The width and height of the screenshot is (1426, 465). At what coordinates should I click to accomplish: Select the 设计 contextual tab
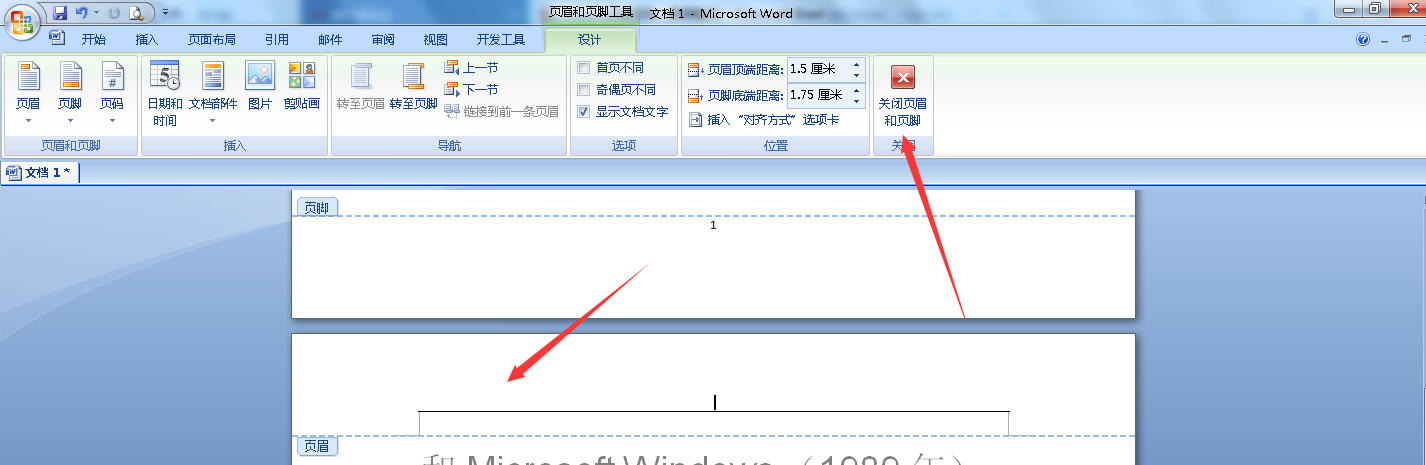pyautogui.click(x=590, y=40)
